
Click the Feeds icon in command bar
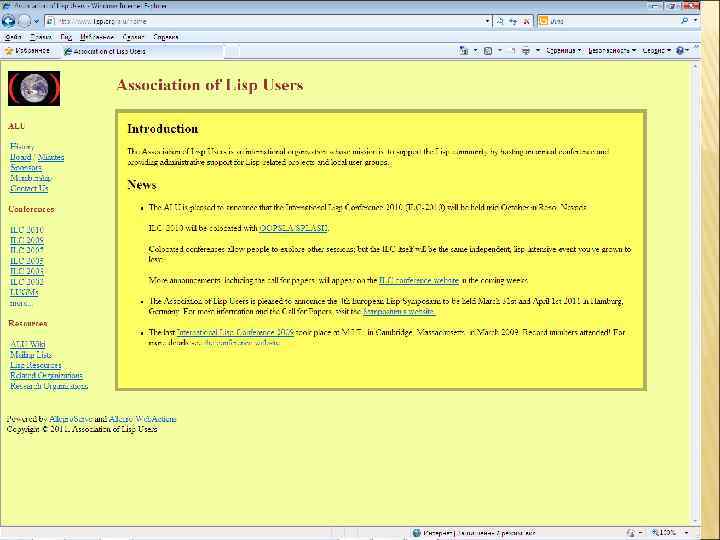(488, 51)
